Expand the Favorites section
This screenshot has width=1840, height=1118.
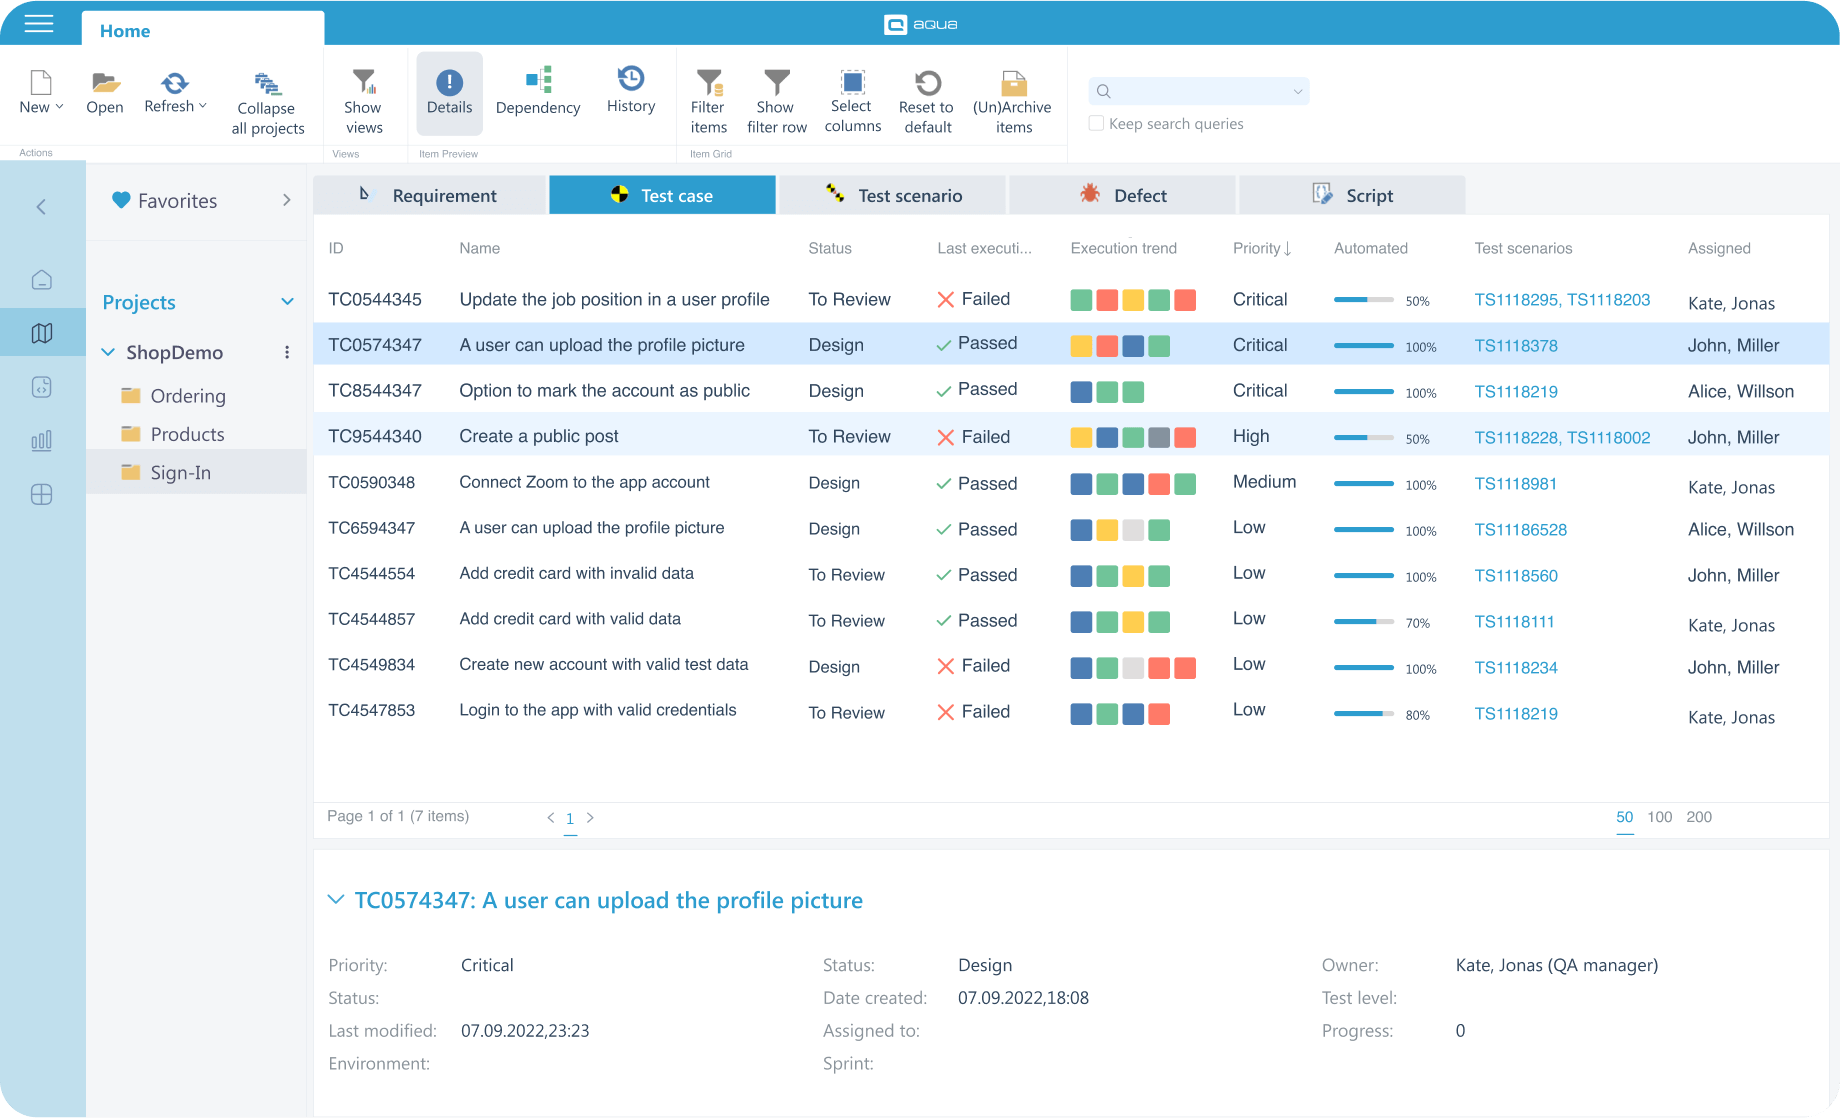tap(286, 200)
